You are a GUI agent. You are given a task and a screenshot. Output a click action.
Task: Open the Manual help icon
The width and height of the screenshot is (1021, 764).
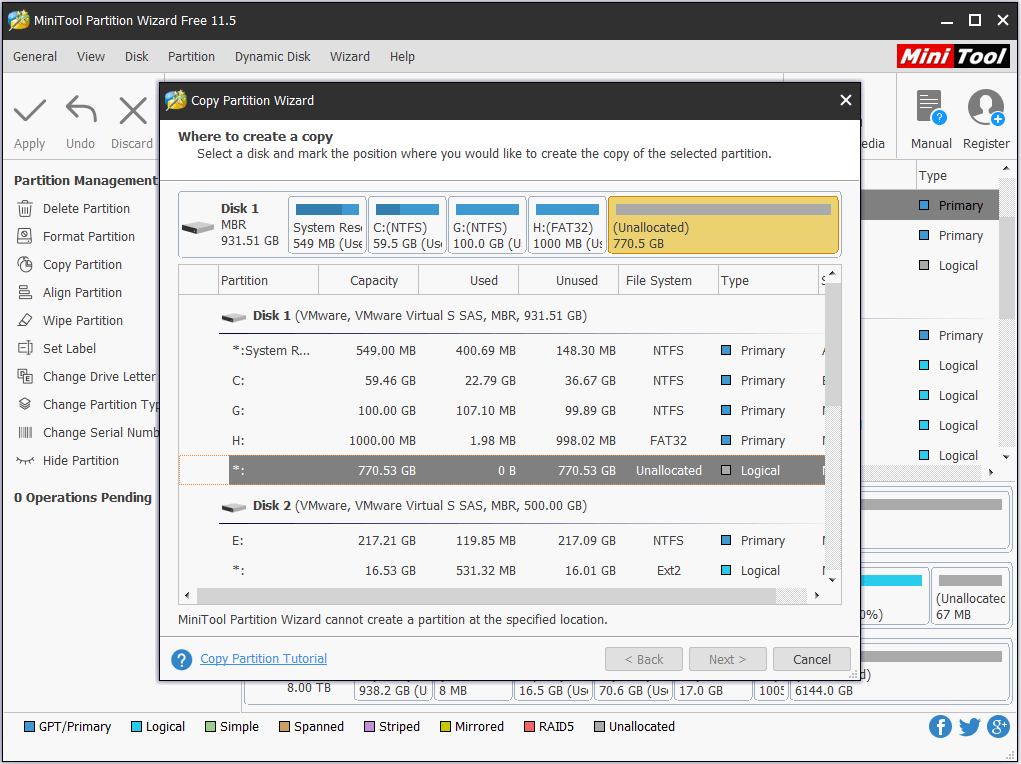pyautogui.click(x=930, y=107)
